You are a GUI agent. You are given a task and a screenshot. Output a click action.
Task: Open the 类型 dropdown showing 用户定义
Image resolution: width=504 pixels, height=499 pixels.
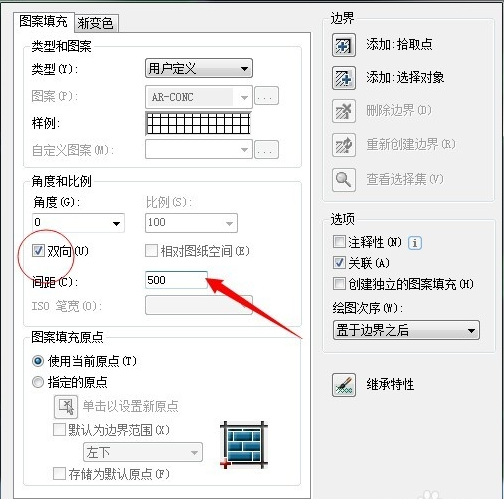click(199, 68)
